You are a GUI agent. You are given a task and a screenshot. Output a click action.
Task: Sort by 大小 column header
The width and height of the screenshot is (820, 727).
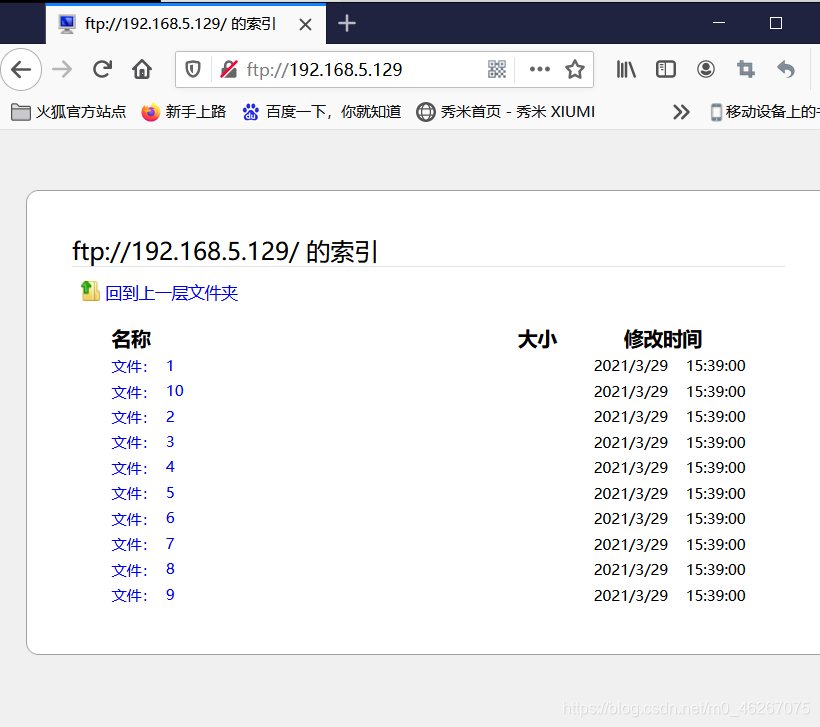[537, 339]
